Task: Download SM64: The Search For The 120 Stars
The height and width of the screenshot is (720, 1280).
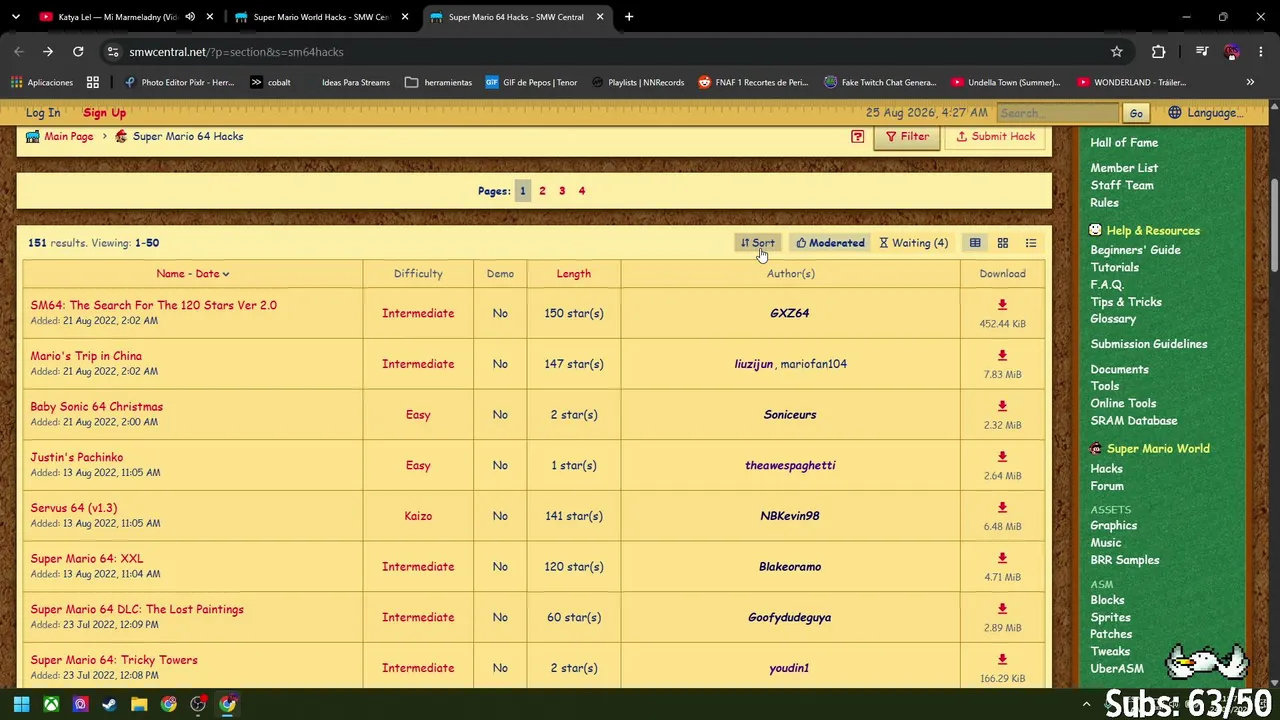Action: [1002, 305]
